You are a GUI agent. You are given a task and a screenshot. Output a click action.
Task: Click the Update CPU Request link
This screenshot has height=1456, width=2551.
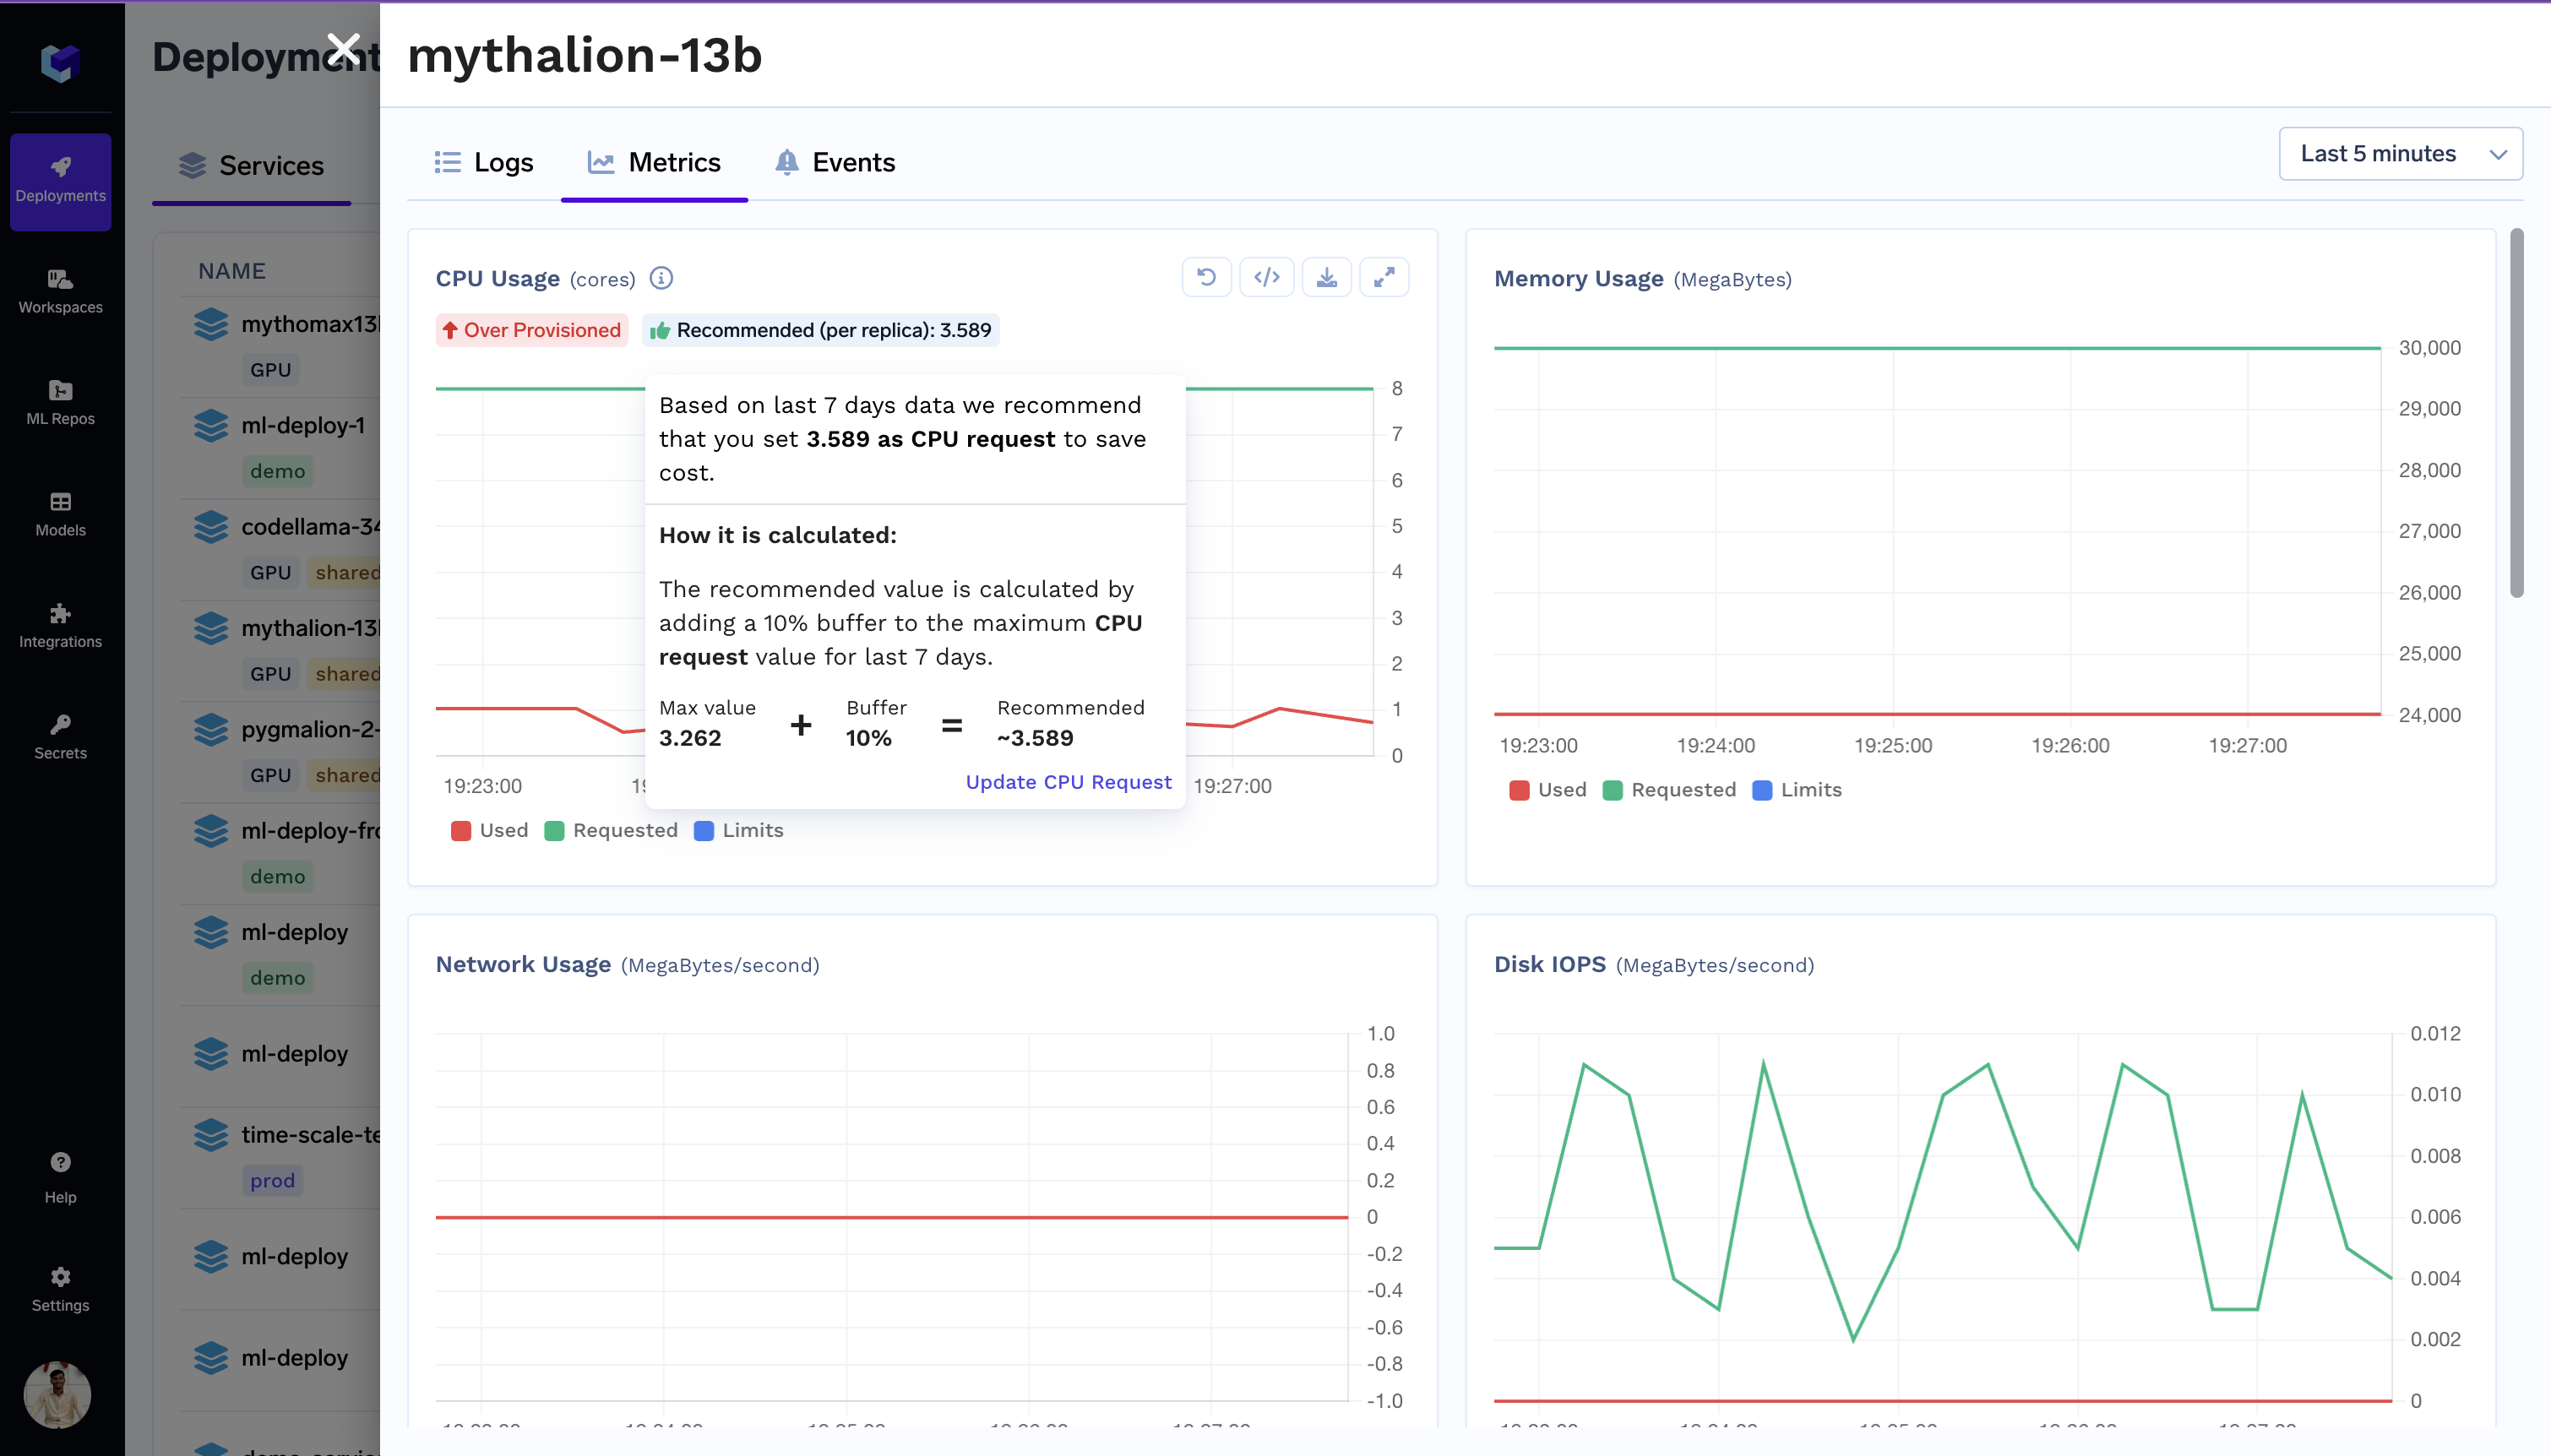(1068, 782)
